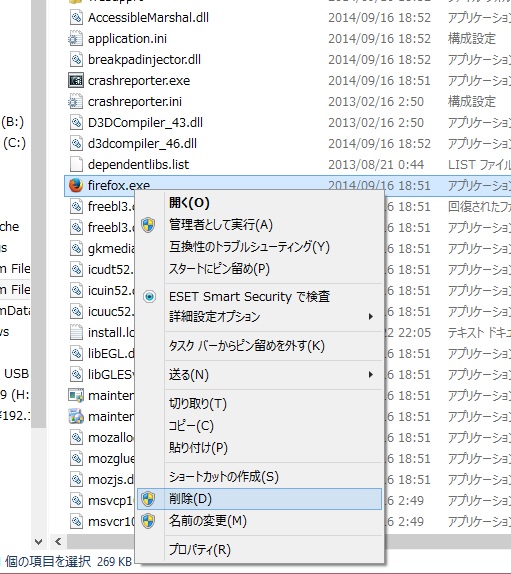Click the 2013/08/21 0:44 date cell
The width and height of the screenshot is (511, 574).
pos(376,165)
